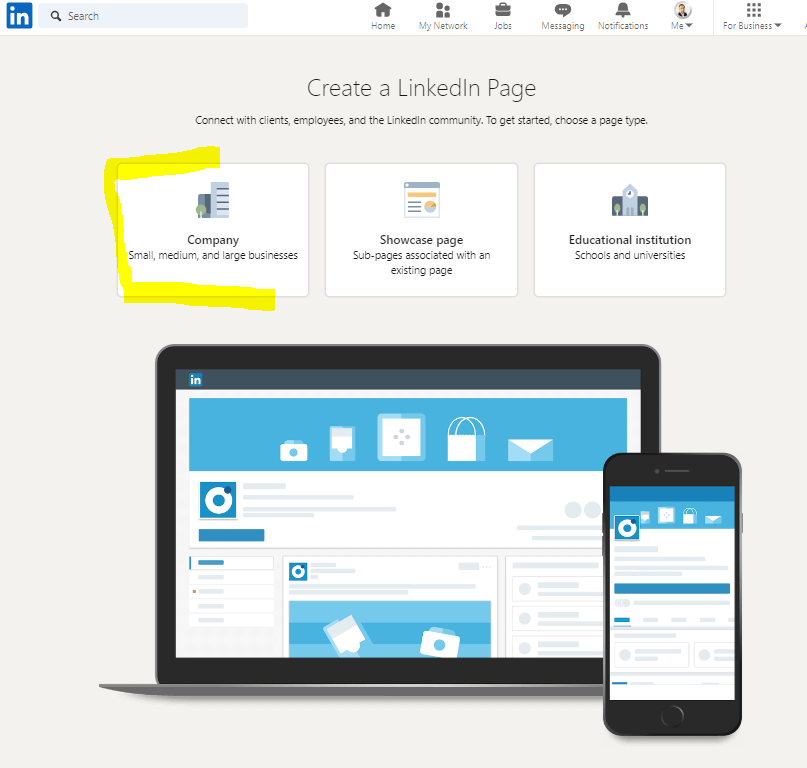This screenshot has height=768, width=807.
Task: Click the LinkedIn logo icon
Action: pyautogui.click(x=19, y=15)
